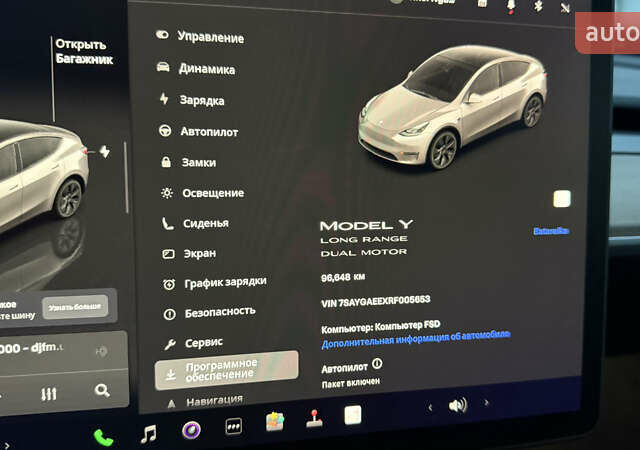Click the blue link beside Model Y name
Image resolution: width=640 pixels, height=450 pixels.
pyautogui.click(x=551, y=231)
